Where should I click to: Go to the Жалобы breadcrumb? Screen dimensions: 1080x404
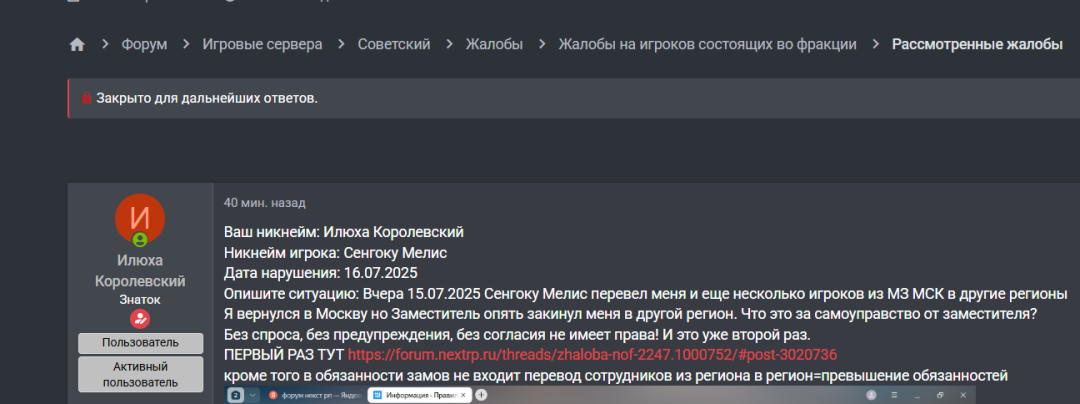point(494,45)
